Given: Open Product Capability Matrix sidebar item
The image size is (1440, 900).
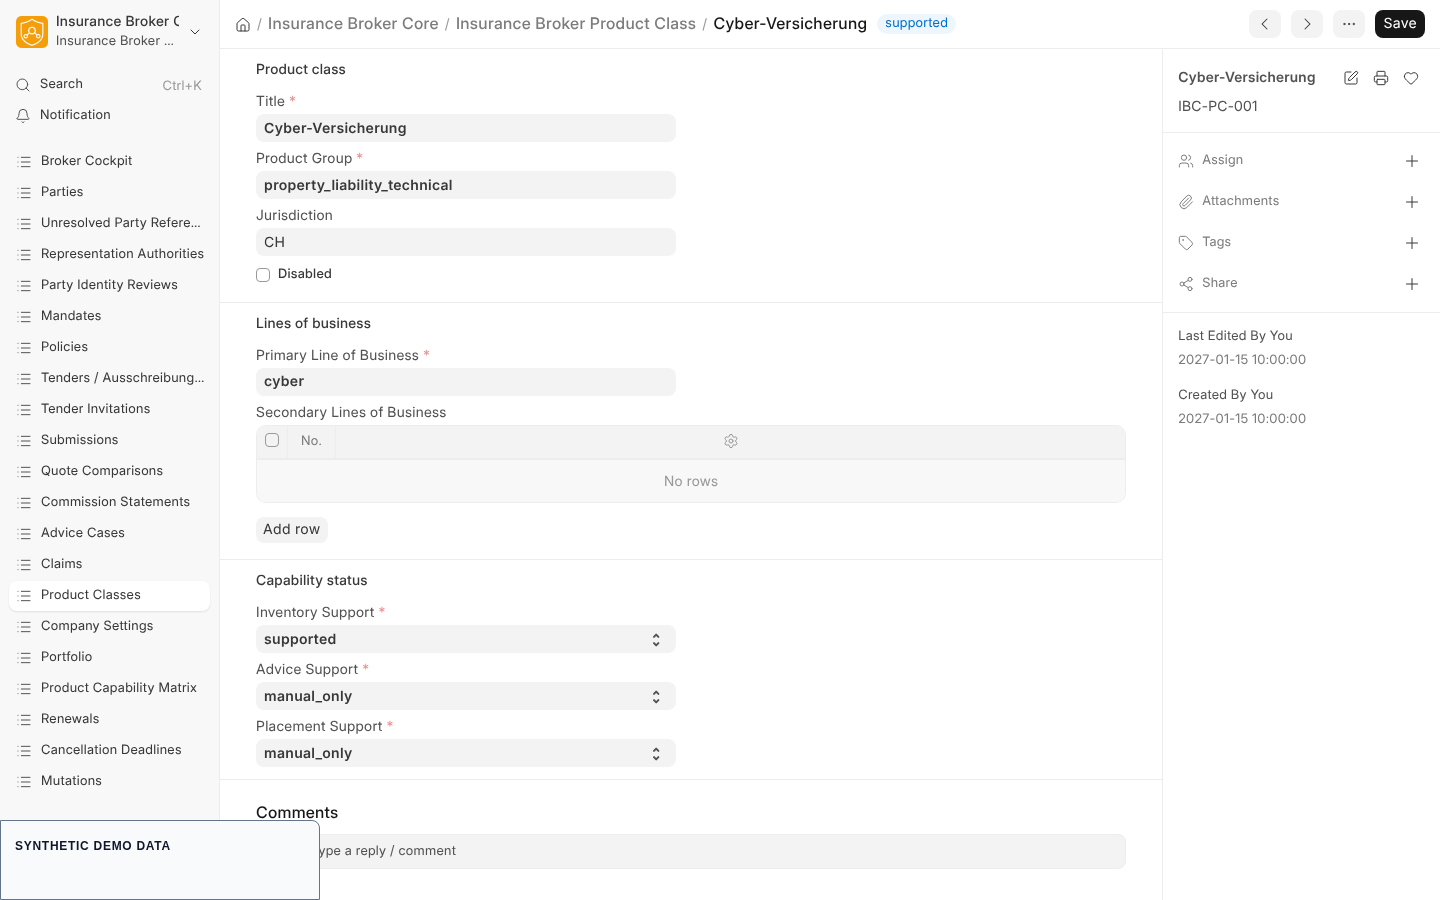Looking at the screenshot, I should pyautogui.click(x=109, y=688).
